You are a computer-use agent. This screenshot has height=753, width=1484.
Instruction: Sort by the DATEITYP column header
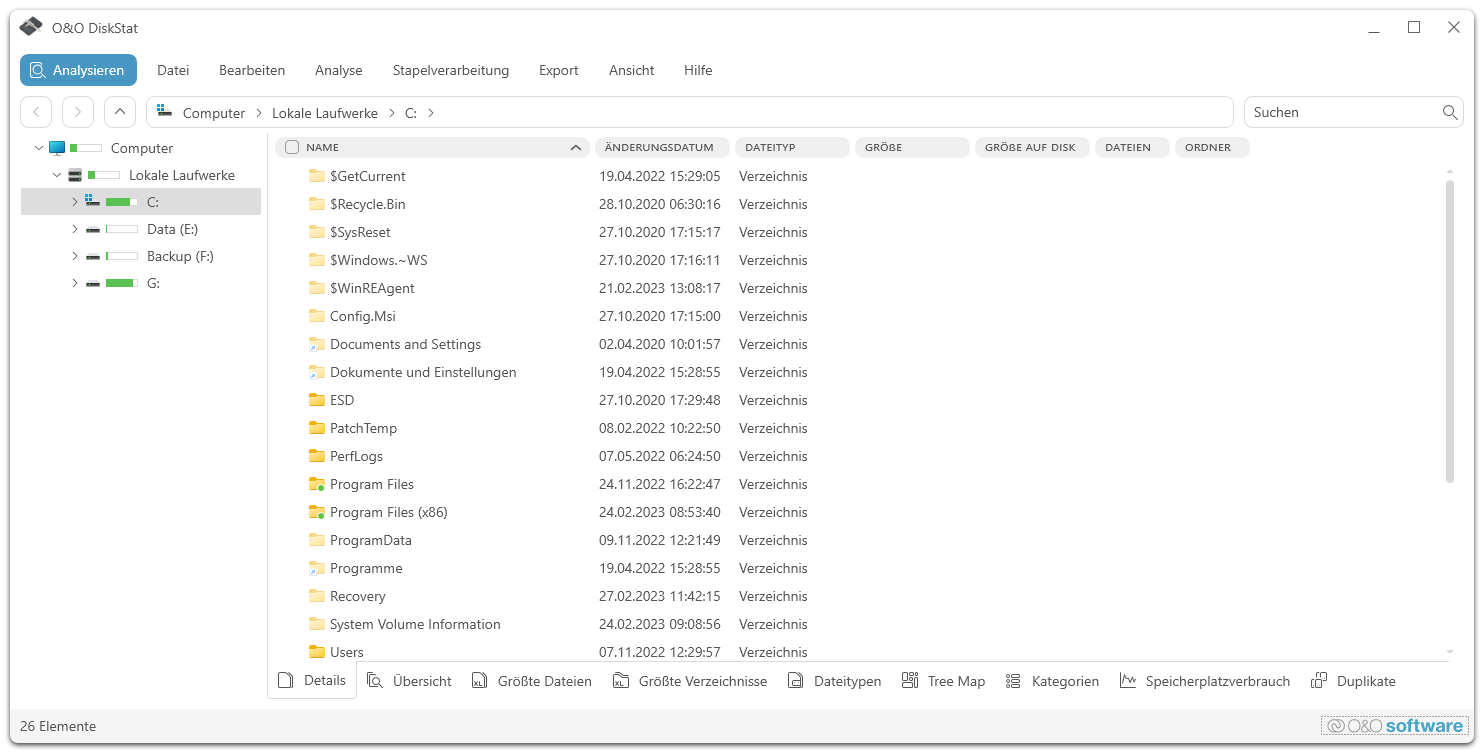792,147
